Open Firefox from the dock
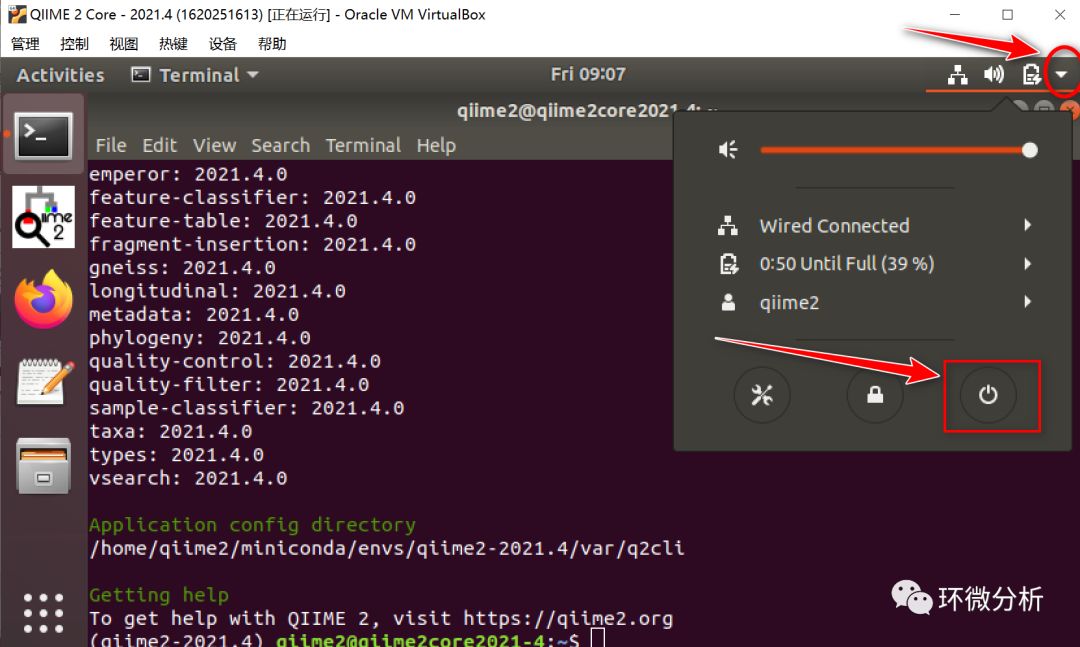This screenshot has height=647, width=1080. [43, 300]
